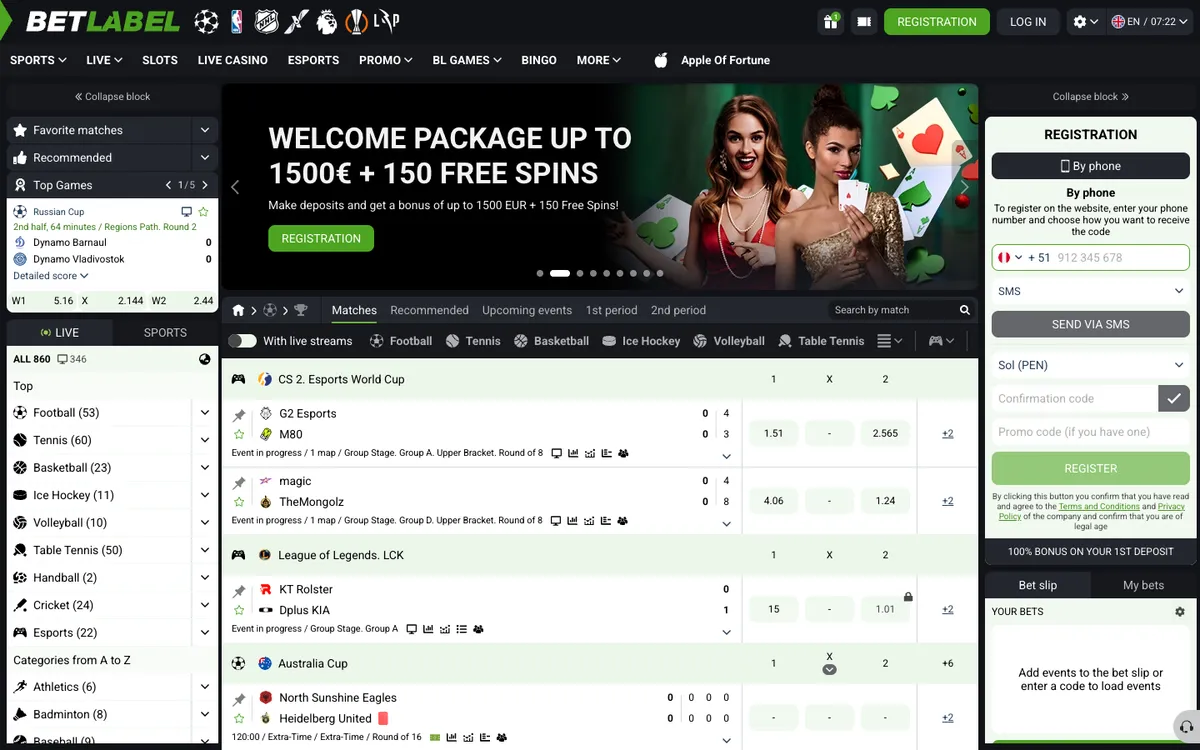Viewport: 1200px width, 750px height.
Task: Bet on G2 Esports at odds 1.51
Action: 773,434
